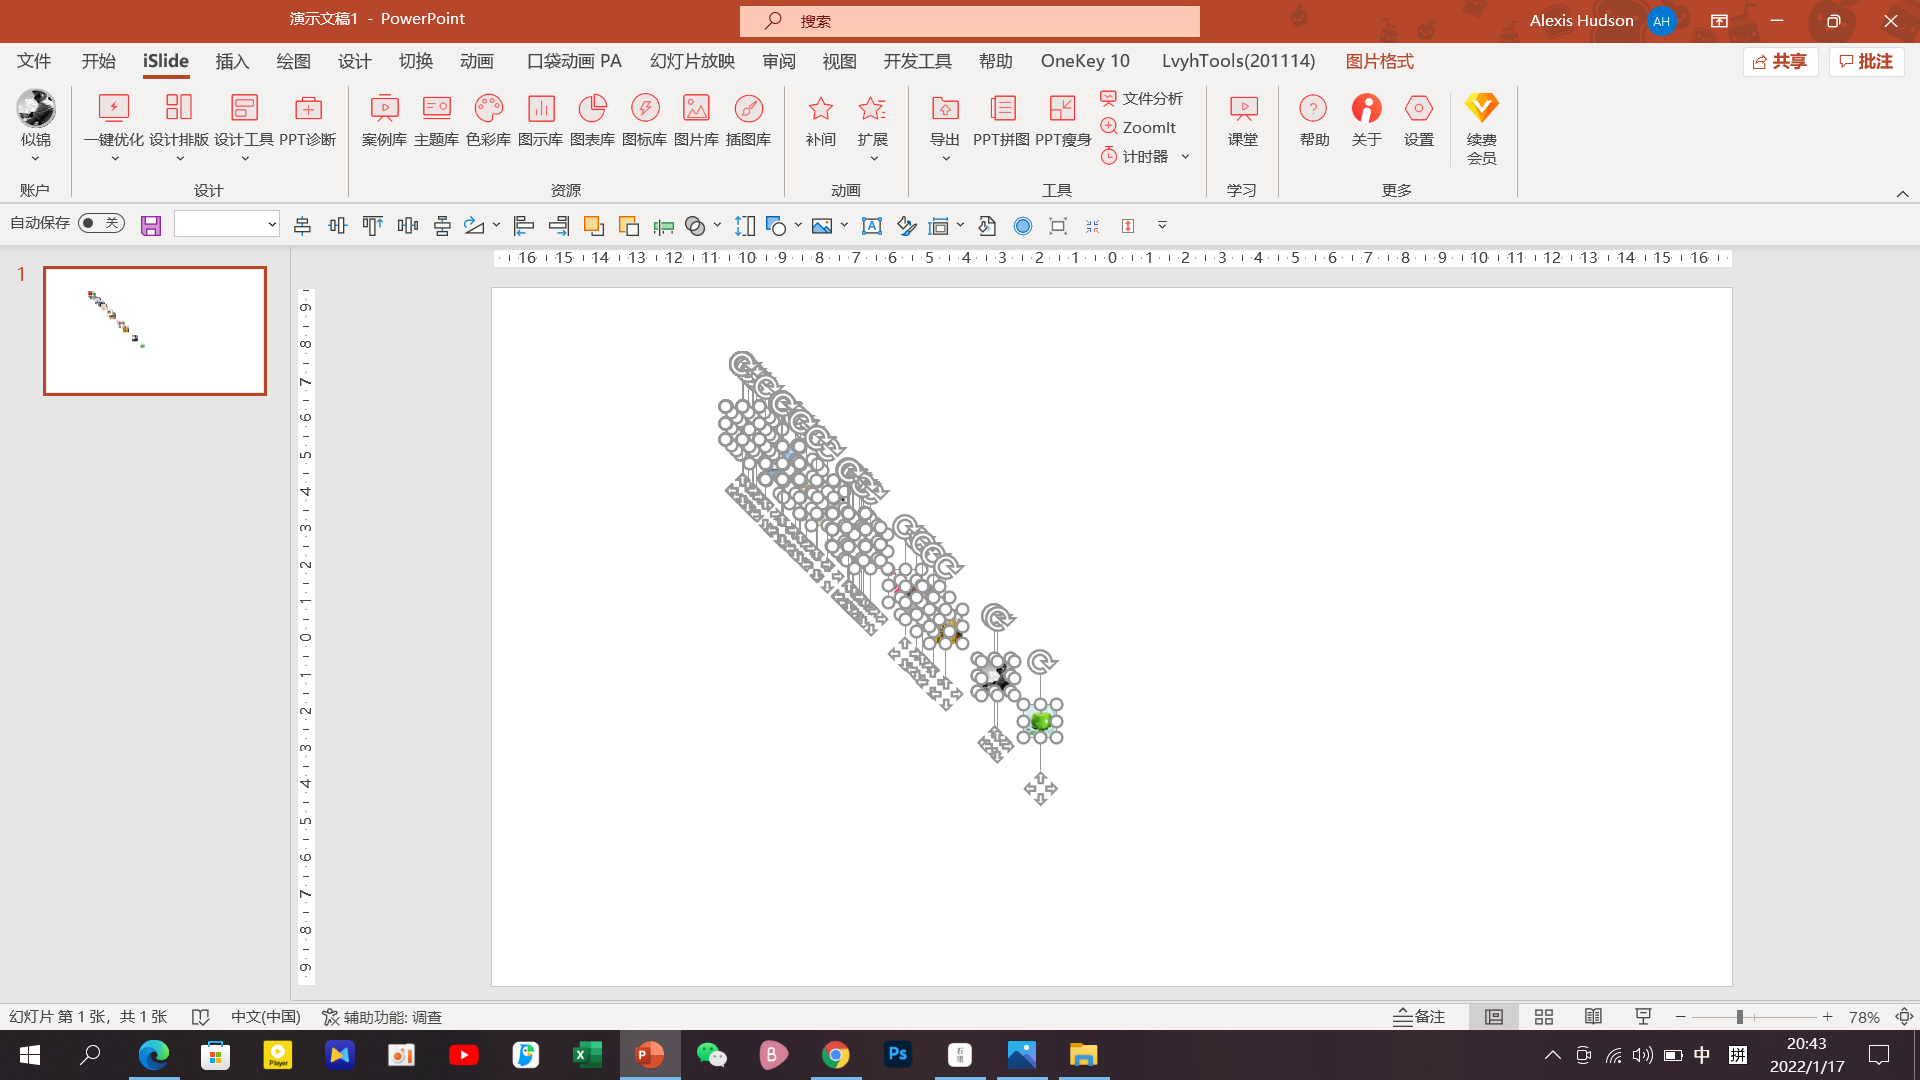Open ZoomIt tool
1920x1080 pixels.
pyautogui.click(x=1139, y=127)
